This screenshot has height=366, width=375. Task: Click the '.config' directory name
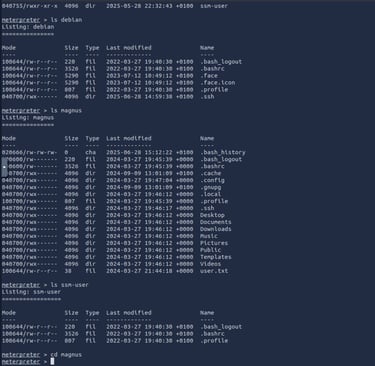212,180
